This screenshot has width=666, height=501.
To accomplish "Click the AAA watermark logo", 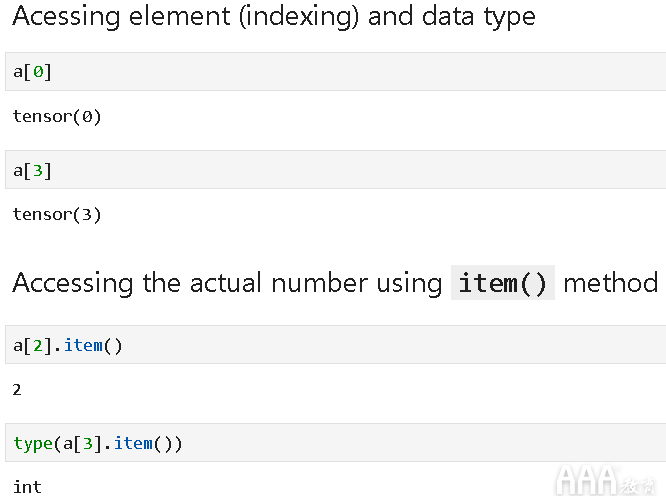I will point(606,481).
